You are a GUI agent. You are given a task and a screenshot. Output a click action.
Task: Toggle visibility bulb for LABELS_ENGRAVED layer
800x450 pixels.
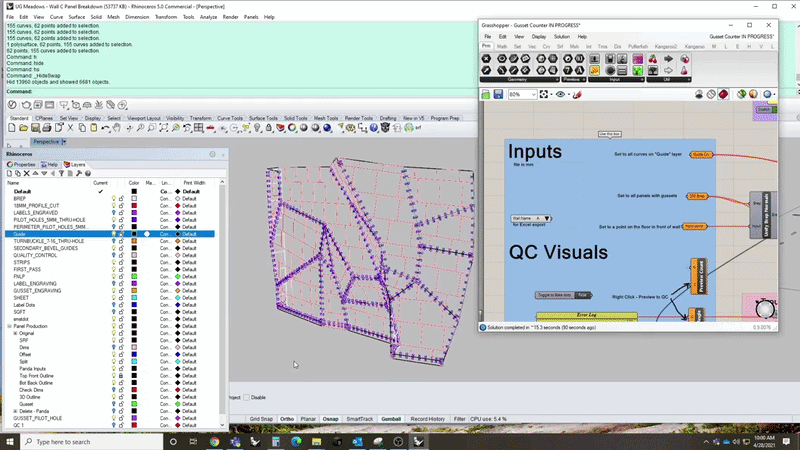coord(113,213)
